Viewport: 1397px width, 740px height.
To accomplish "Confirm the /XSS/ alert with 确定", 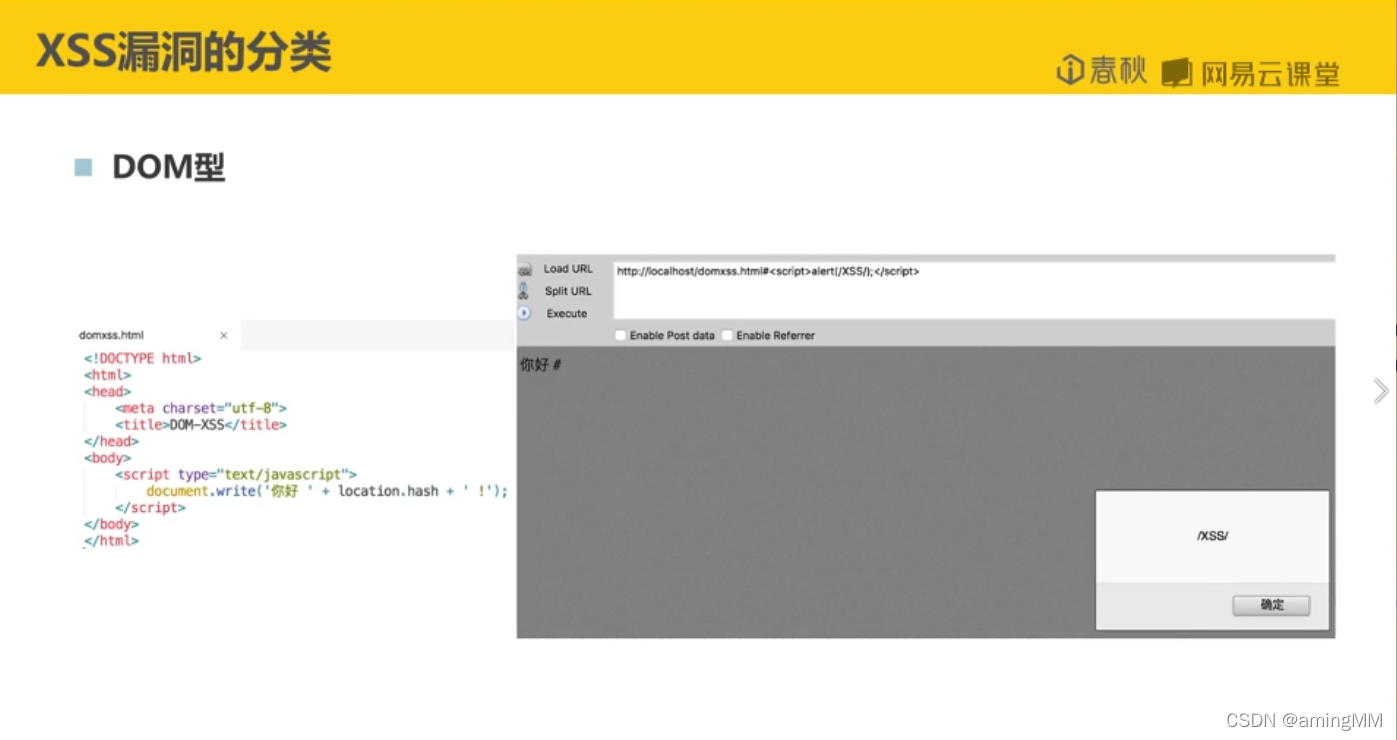I will (x=1271, y=605).
